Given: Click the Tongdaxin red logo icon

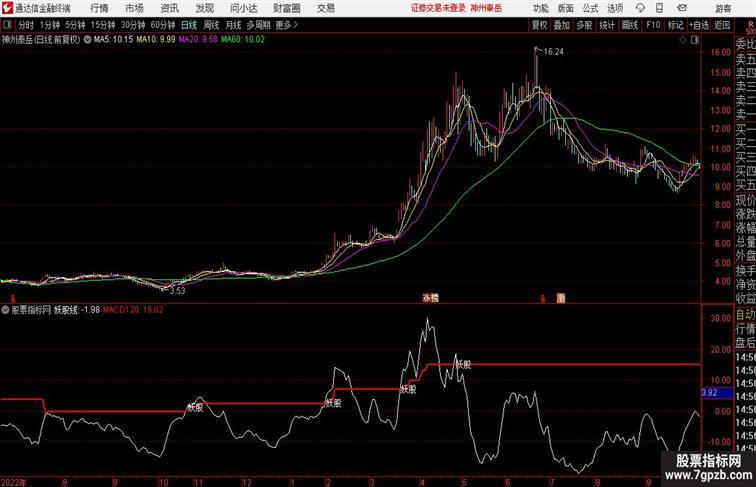Looking at the screenshot, I should click(x=7, y=8).
